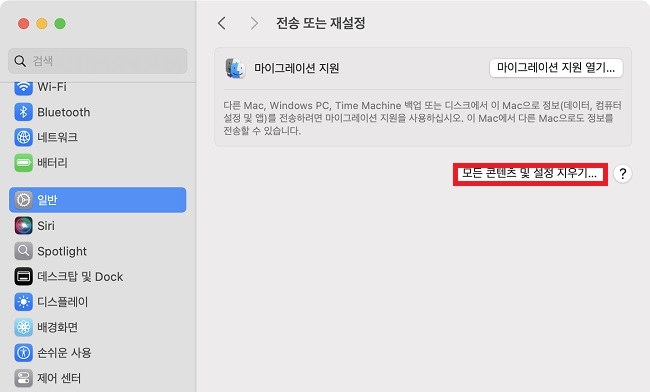Select the 배터리 label in sidebar
The image size is (650, 392).
[52, 163]
